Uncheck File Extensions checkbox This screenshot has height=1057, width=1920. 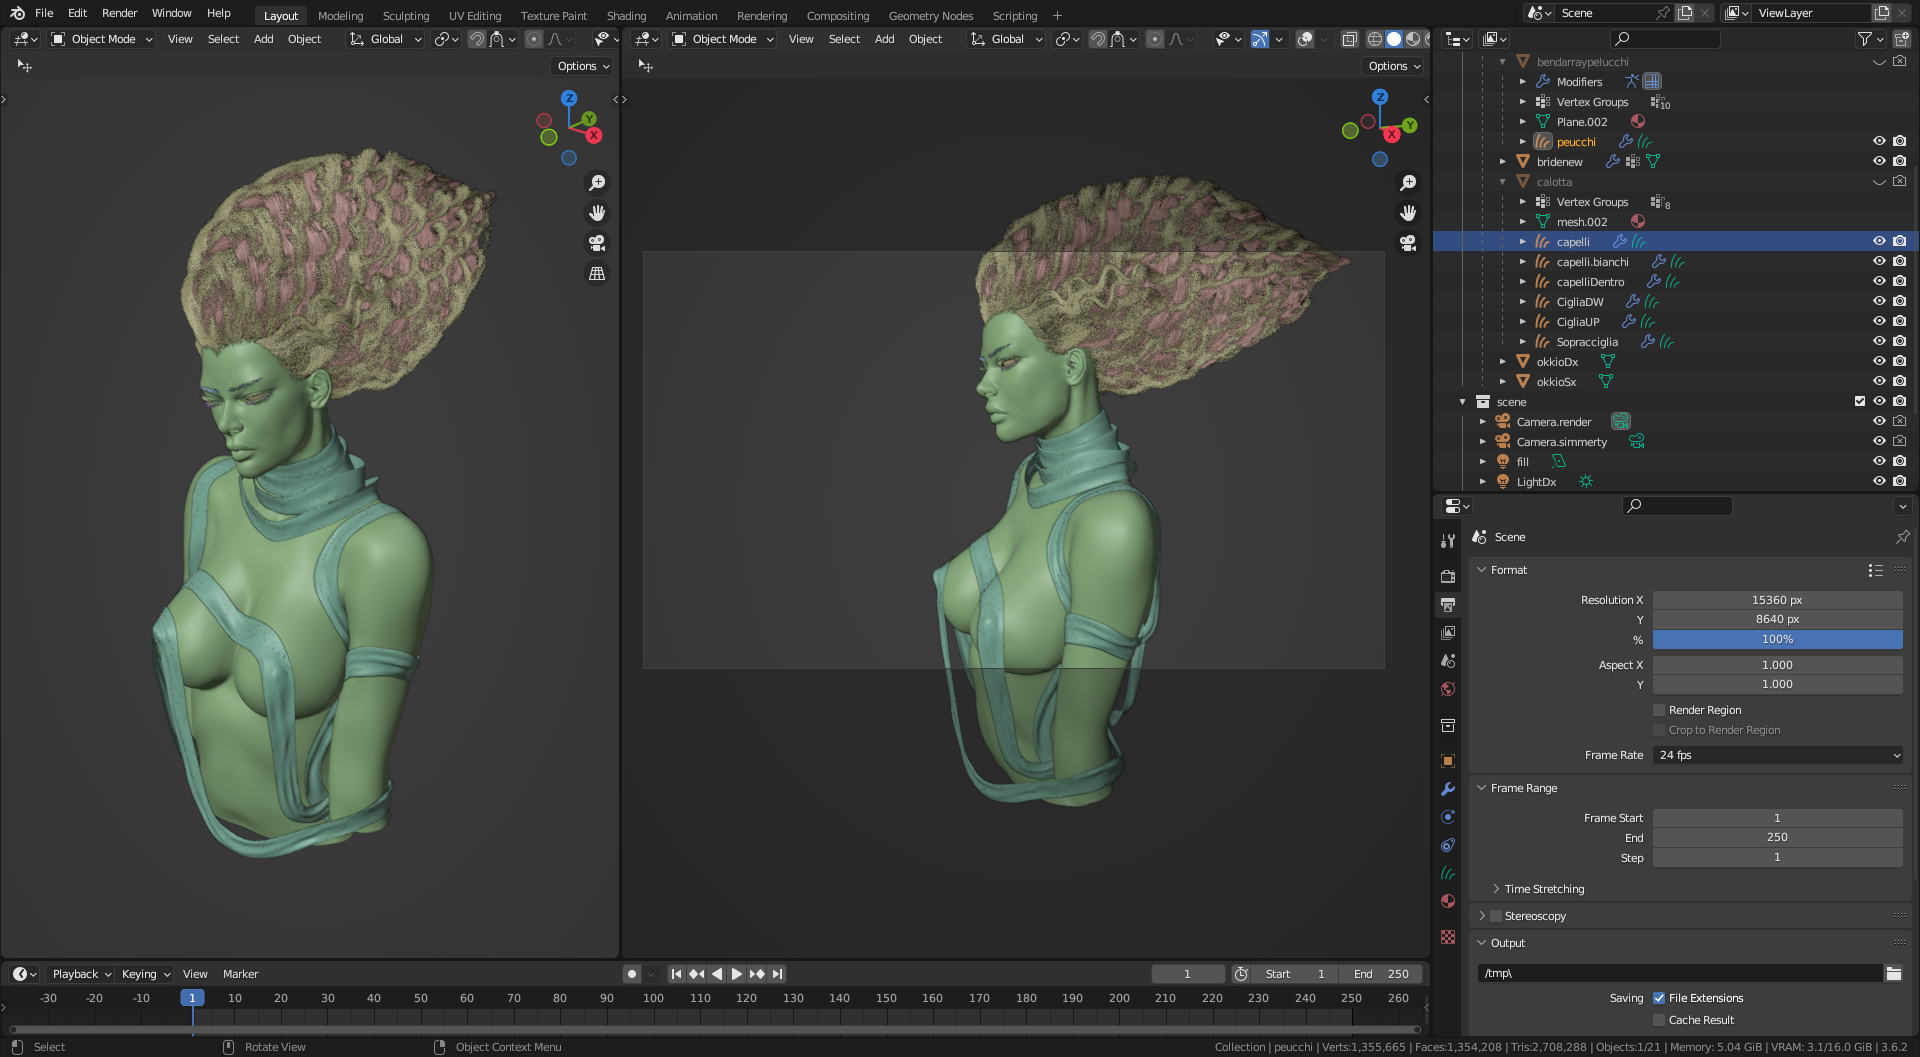point(1659,998)
